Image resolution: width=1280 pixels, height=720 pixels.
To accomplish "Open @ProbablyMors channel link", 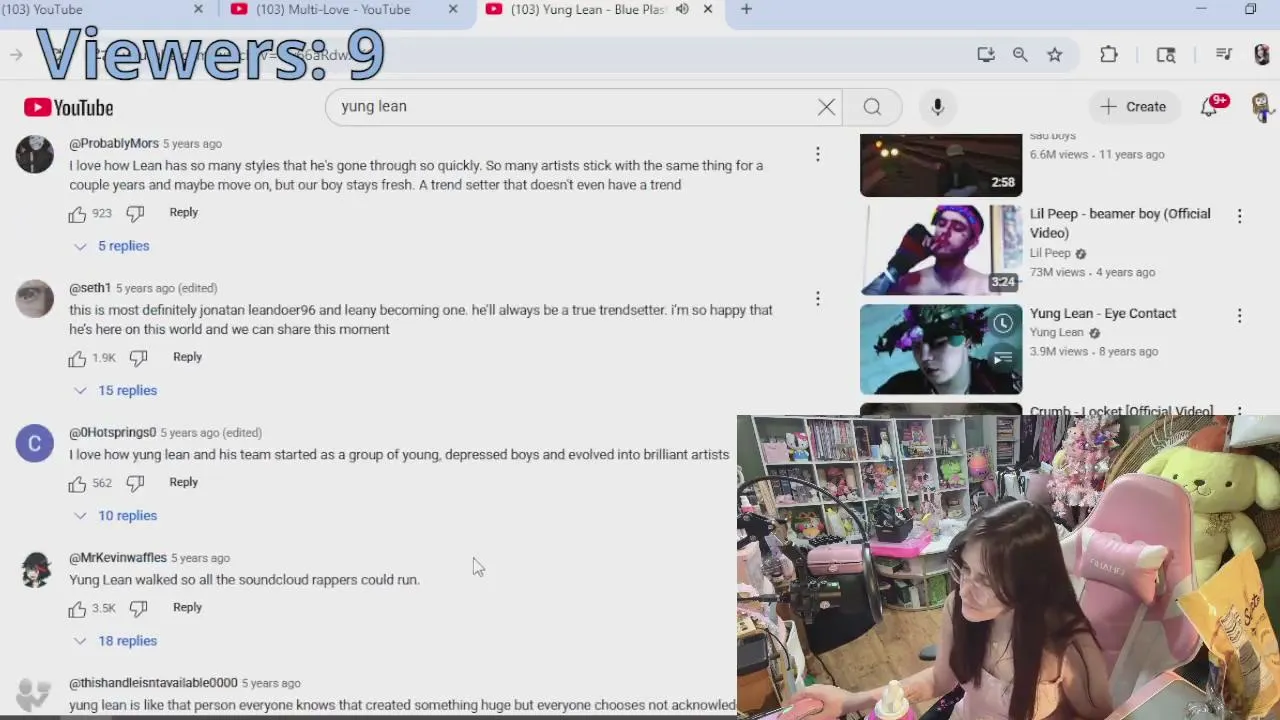I will pyautogui.click(x=114, y=144).
